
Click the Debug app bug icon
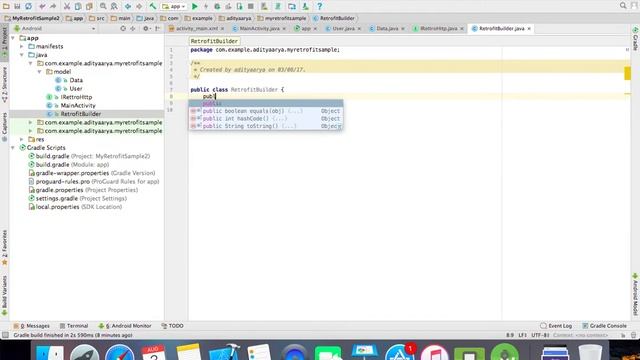[217, 6]
